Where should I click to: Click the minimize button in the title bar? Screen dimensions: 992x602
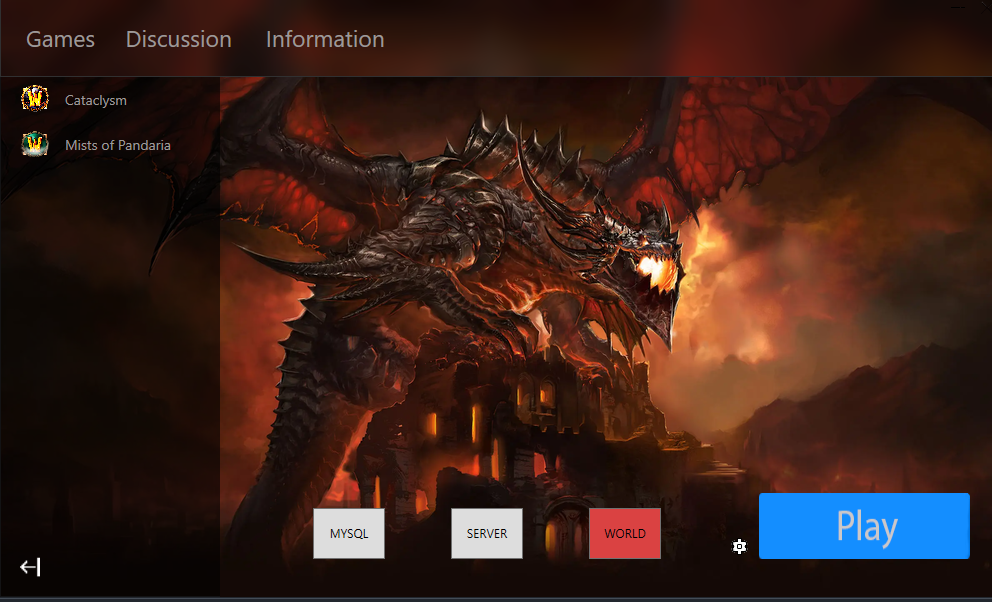point(958,6)
